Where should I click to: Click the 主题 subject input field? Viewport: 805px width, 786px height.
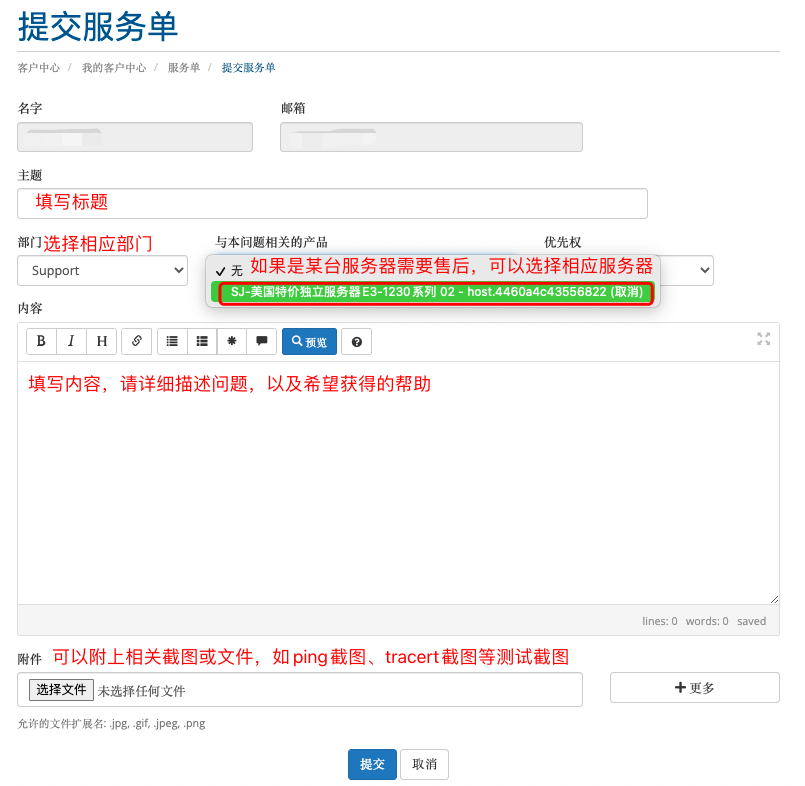coord(333,203)
